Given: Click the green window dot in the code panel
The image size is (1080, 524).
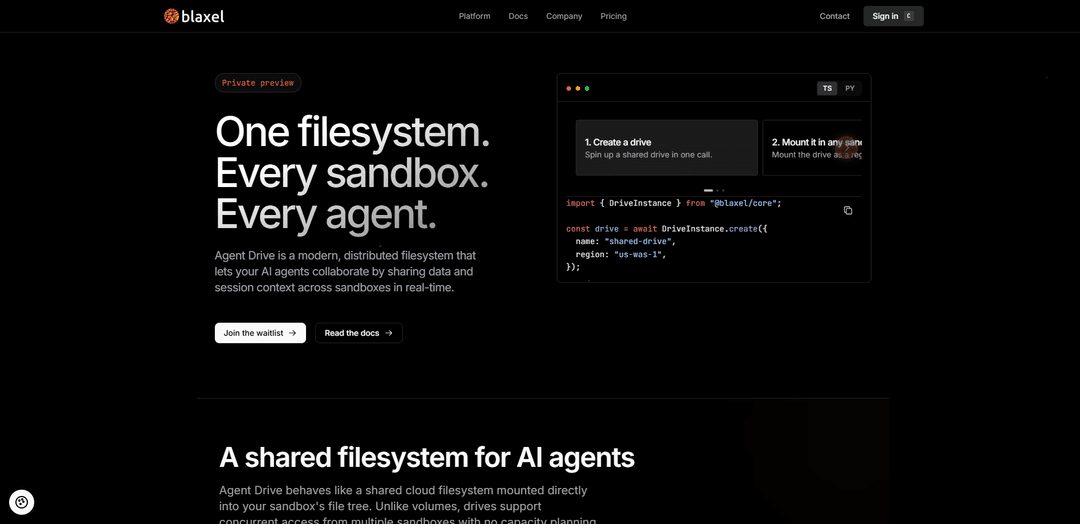Looking at the screenshot, I should coord(587,88).
